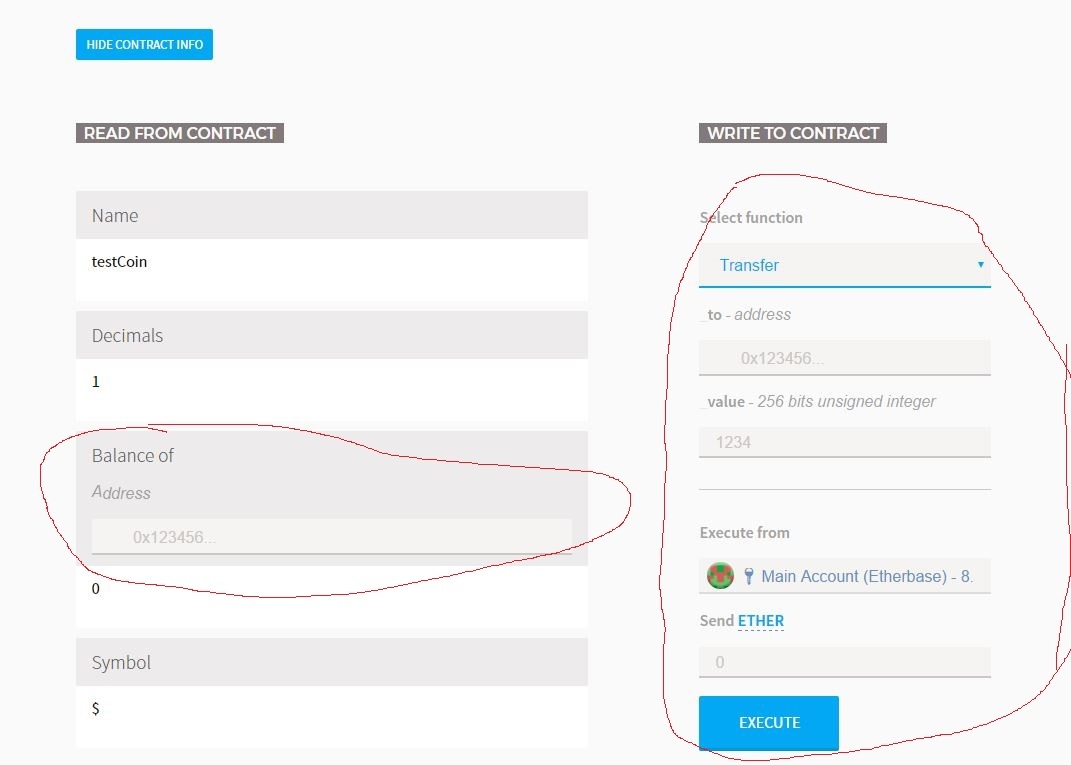The image size is (1071, 765).
Task: Focus the Balance of address field
Action: [x=332, y=537]
